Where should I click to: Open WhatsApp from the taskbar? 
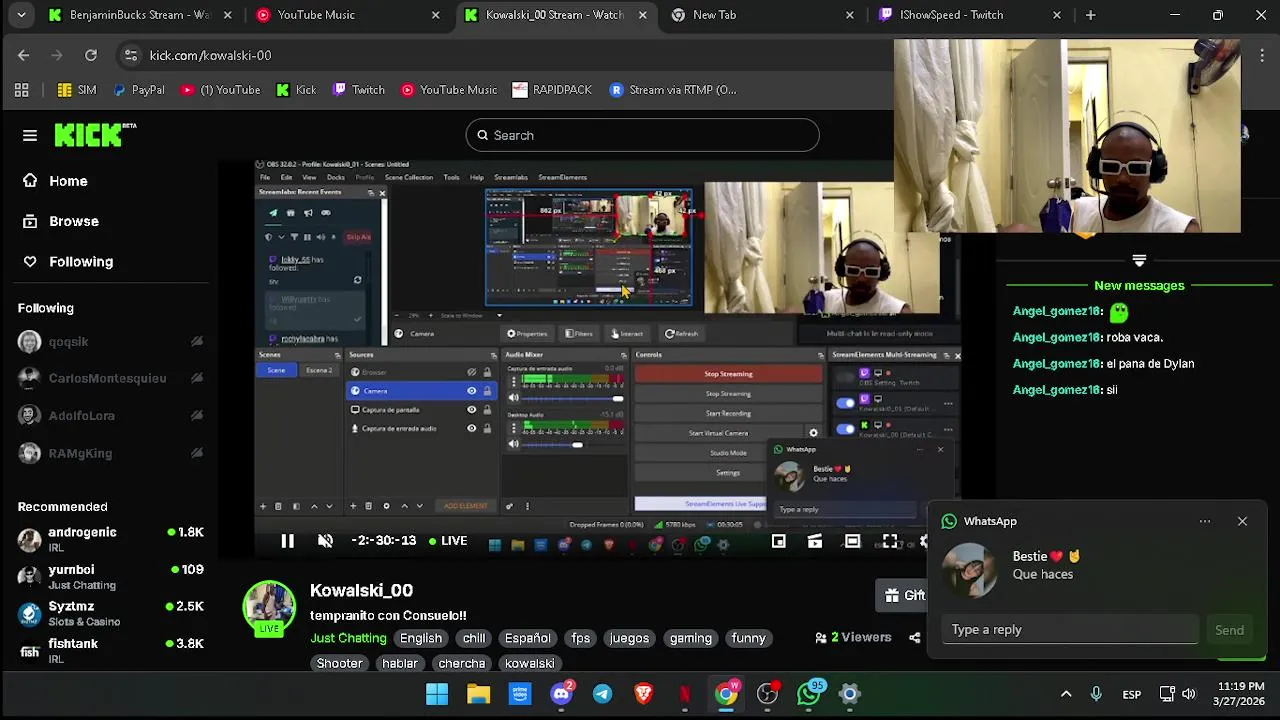point(809,694)
